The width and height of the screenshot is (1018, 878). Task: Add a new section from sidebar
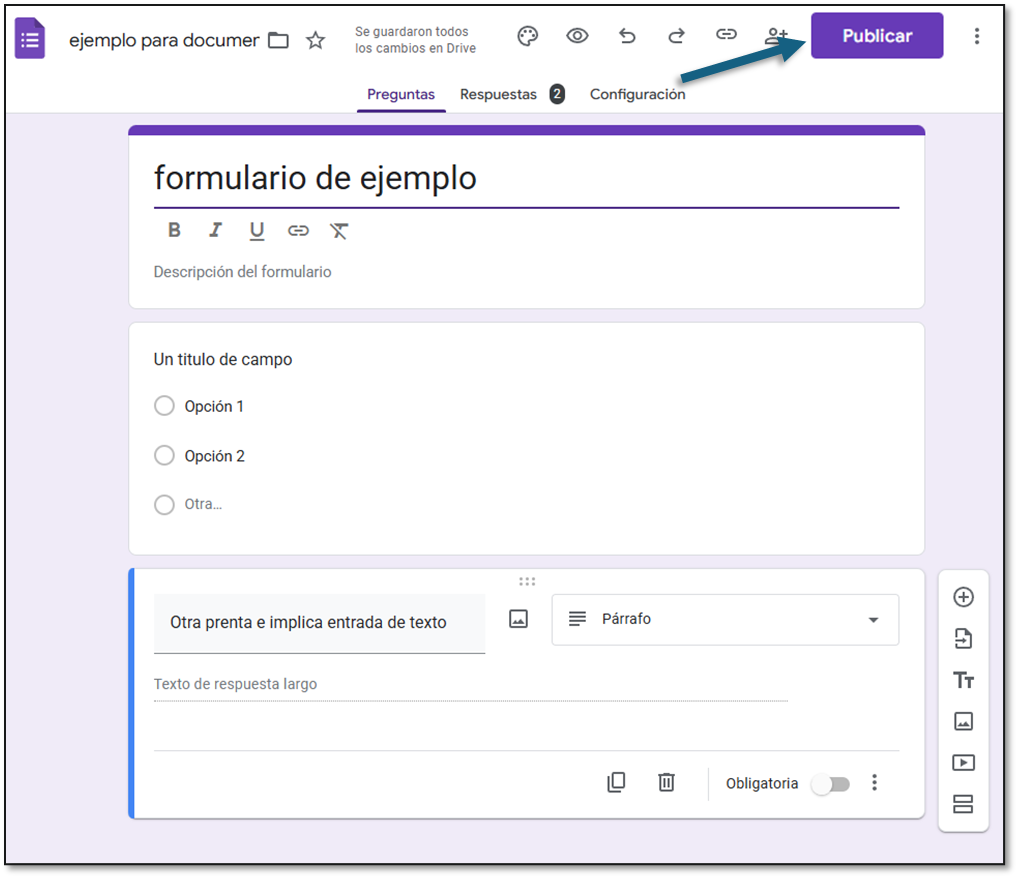963,804
